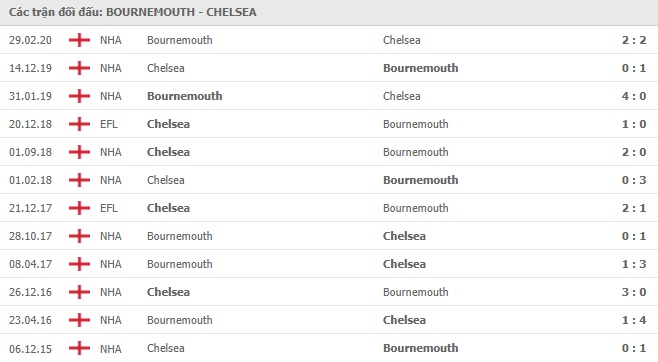
Task: Click England flag beside 26.12.16 date
Action: click(x=79, y=292)
